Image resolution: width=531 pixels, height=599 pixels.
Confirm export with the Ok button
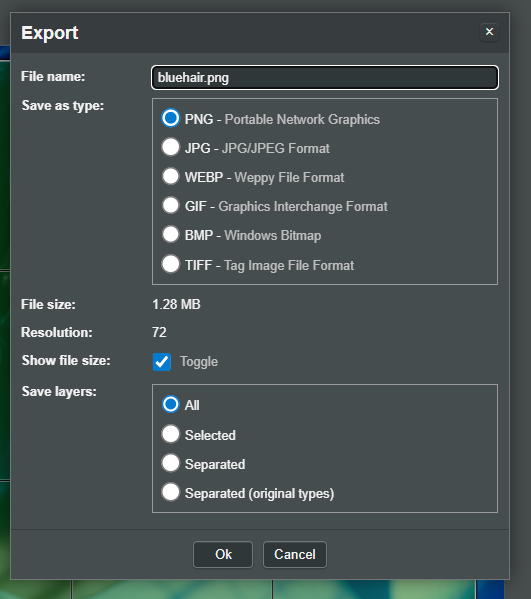(223, 554)
